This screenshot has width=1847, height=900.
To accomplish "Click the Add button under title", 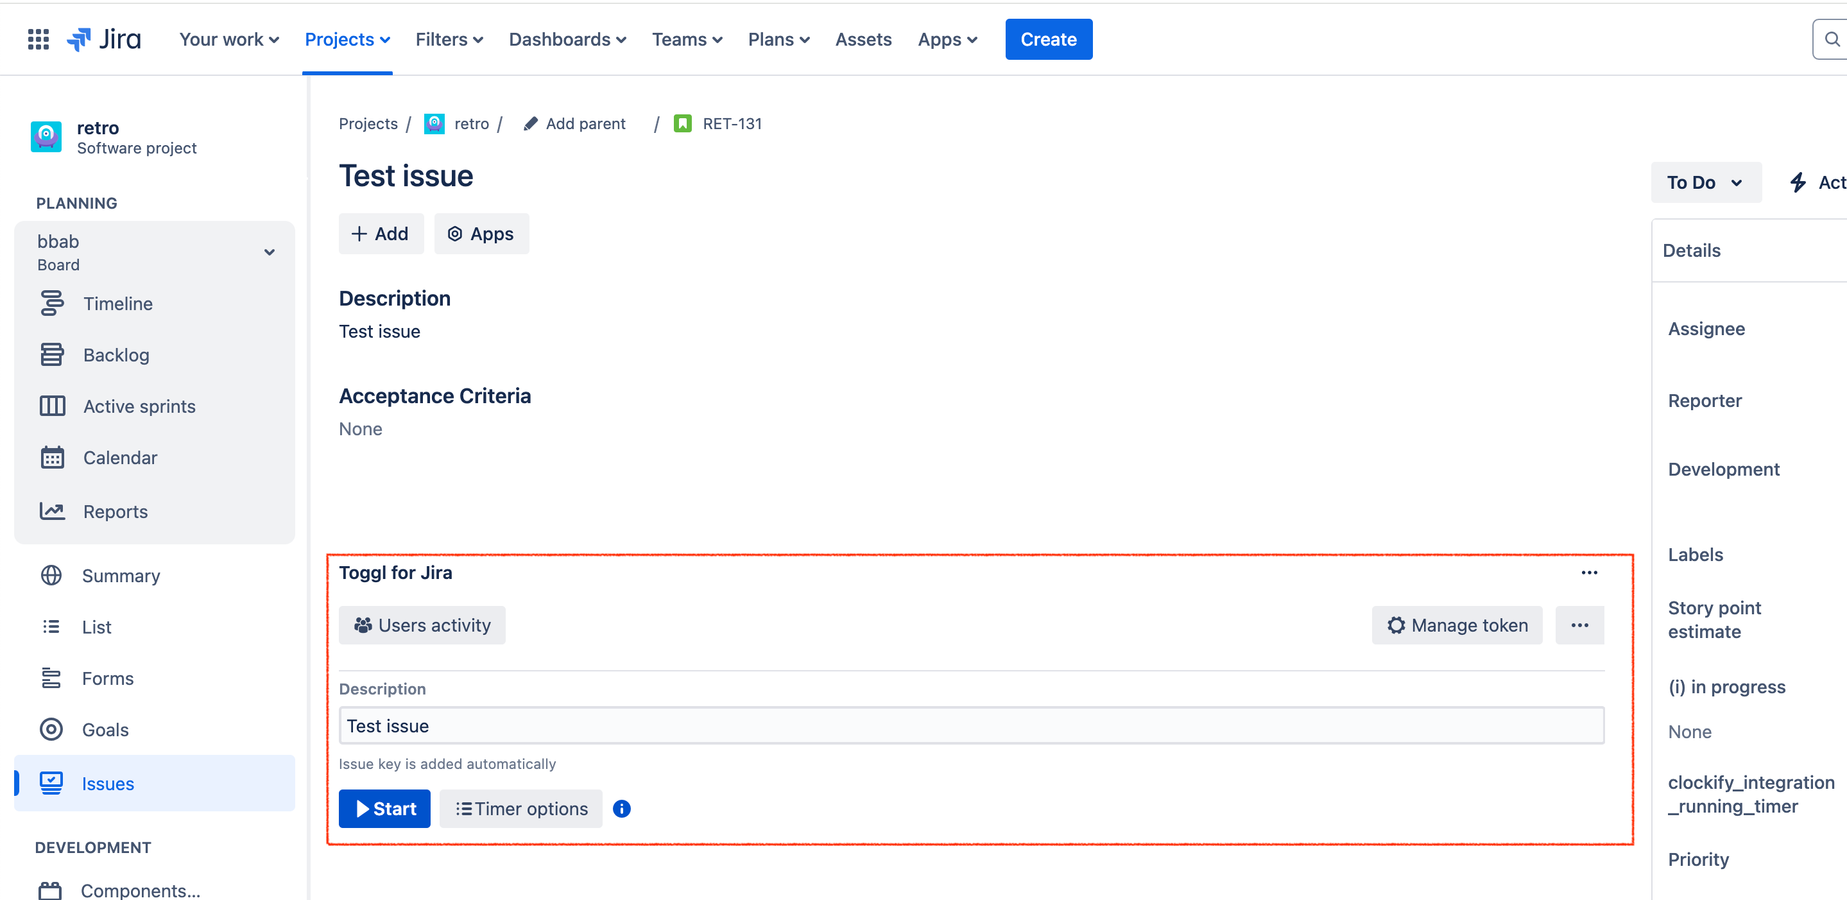I will pyautogui.click(x=381, y=233).
